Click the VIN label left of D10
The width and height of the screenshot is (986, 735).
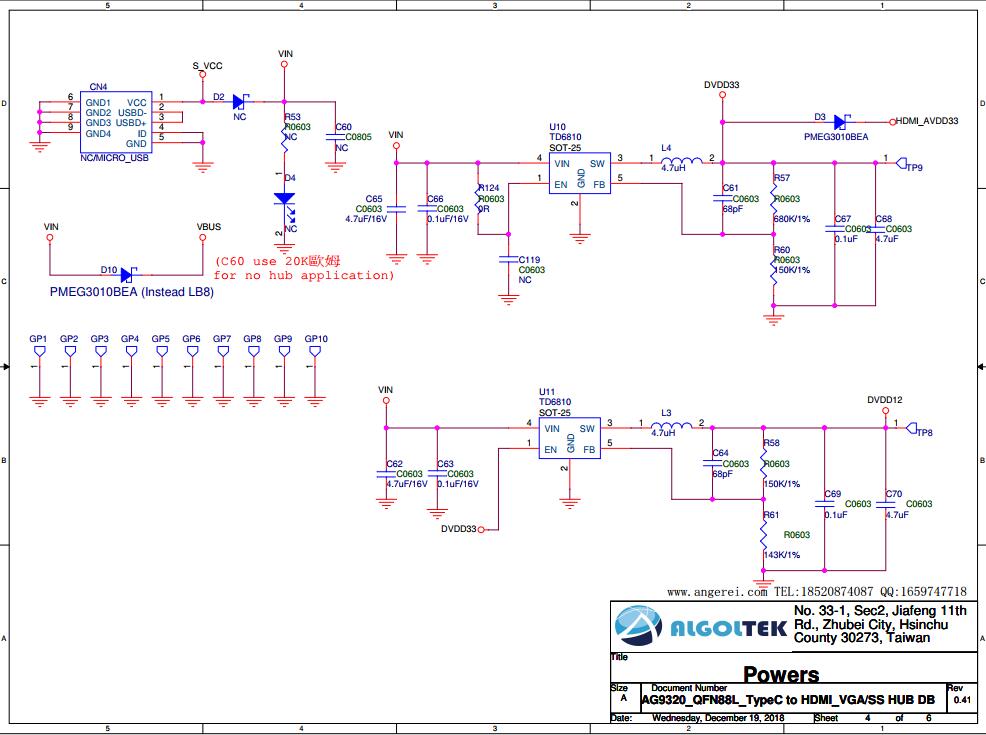click(51, 226)
